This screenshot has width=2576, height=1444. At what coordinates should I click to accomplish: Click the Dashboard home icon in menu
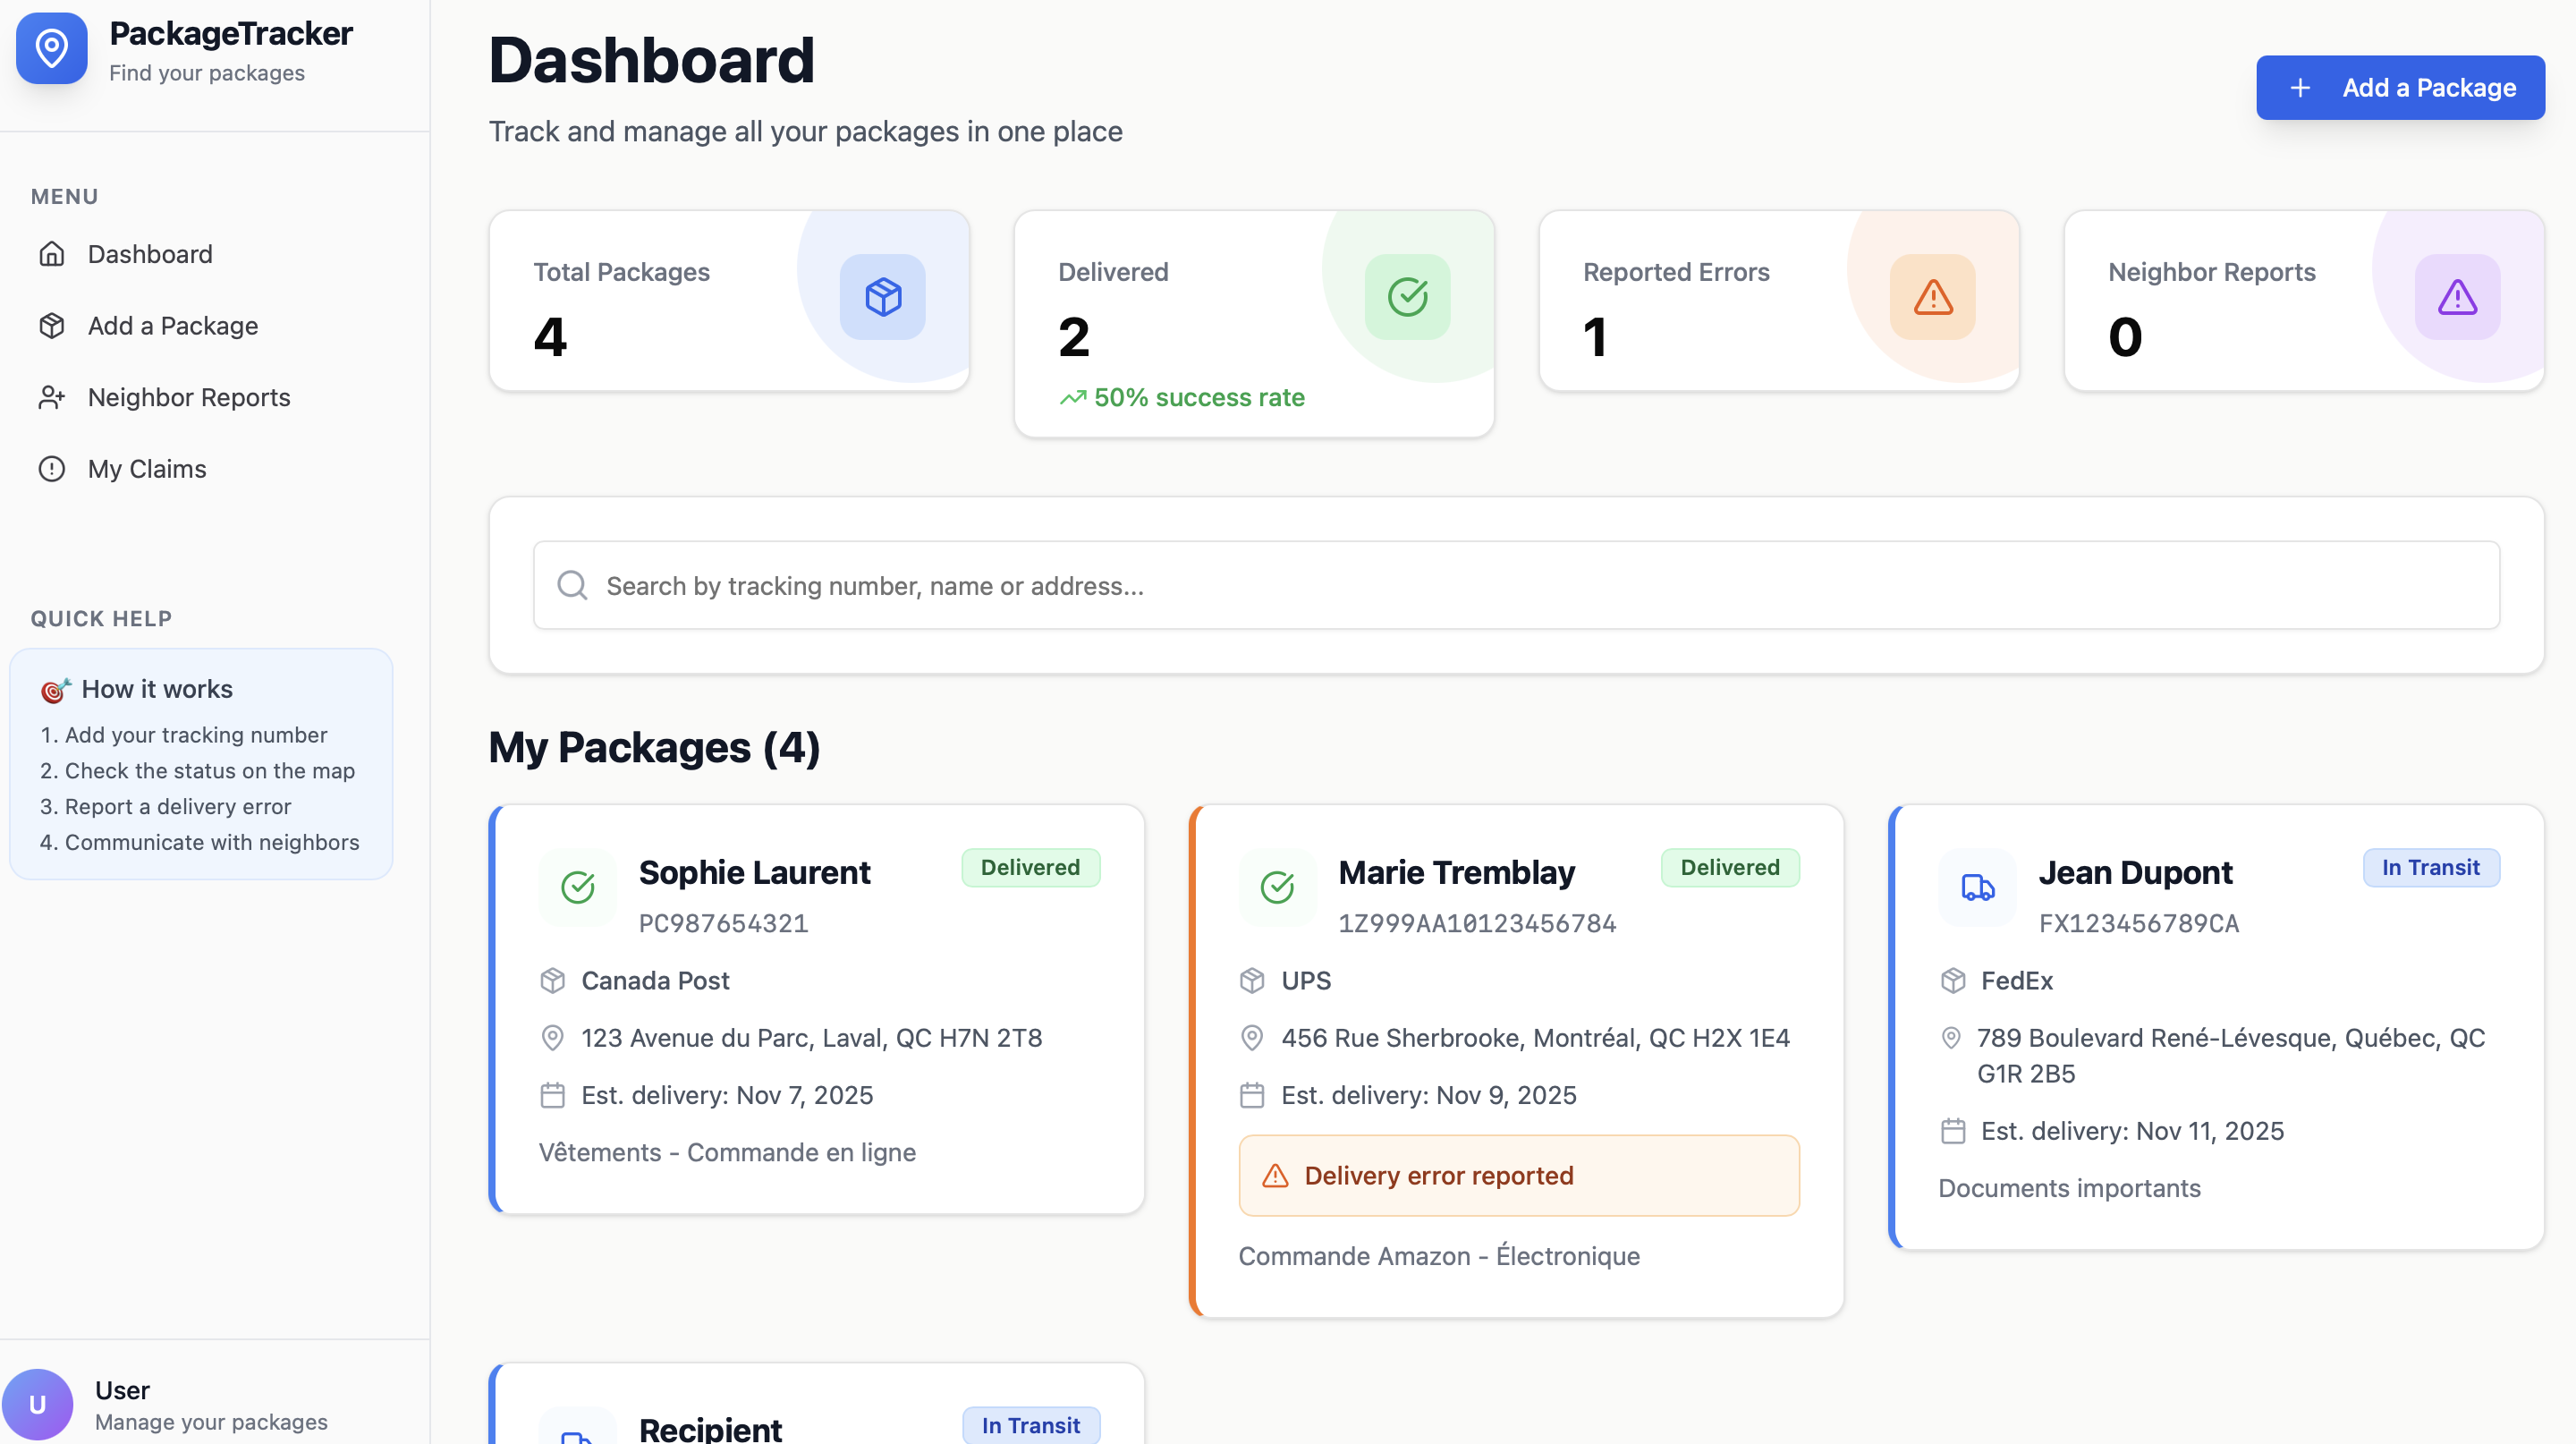(x=52, y=254)
